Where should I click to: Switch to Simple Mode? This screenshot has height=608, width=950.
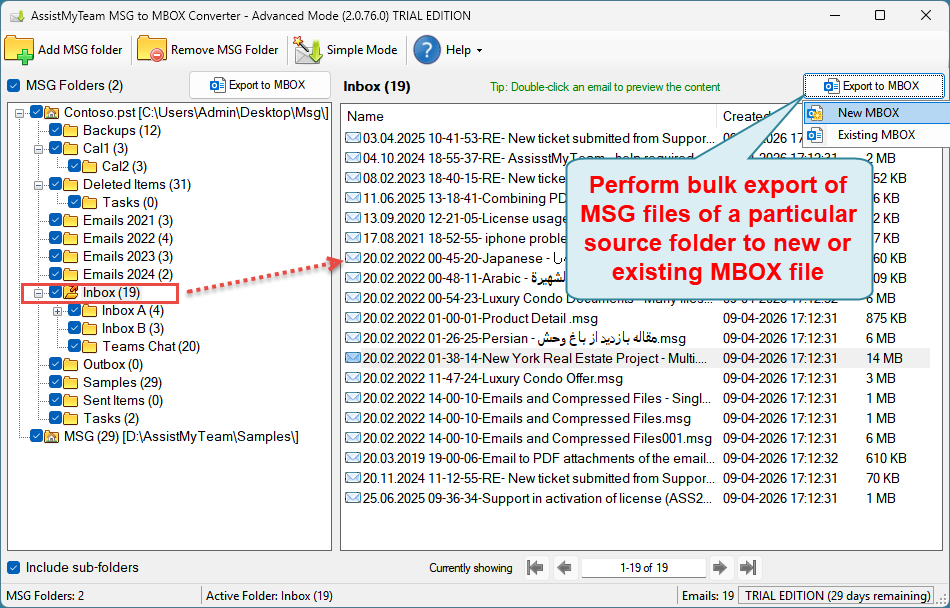[x=346, y=49]
